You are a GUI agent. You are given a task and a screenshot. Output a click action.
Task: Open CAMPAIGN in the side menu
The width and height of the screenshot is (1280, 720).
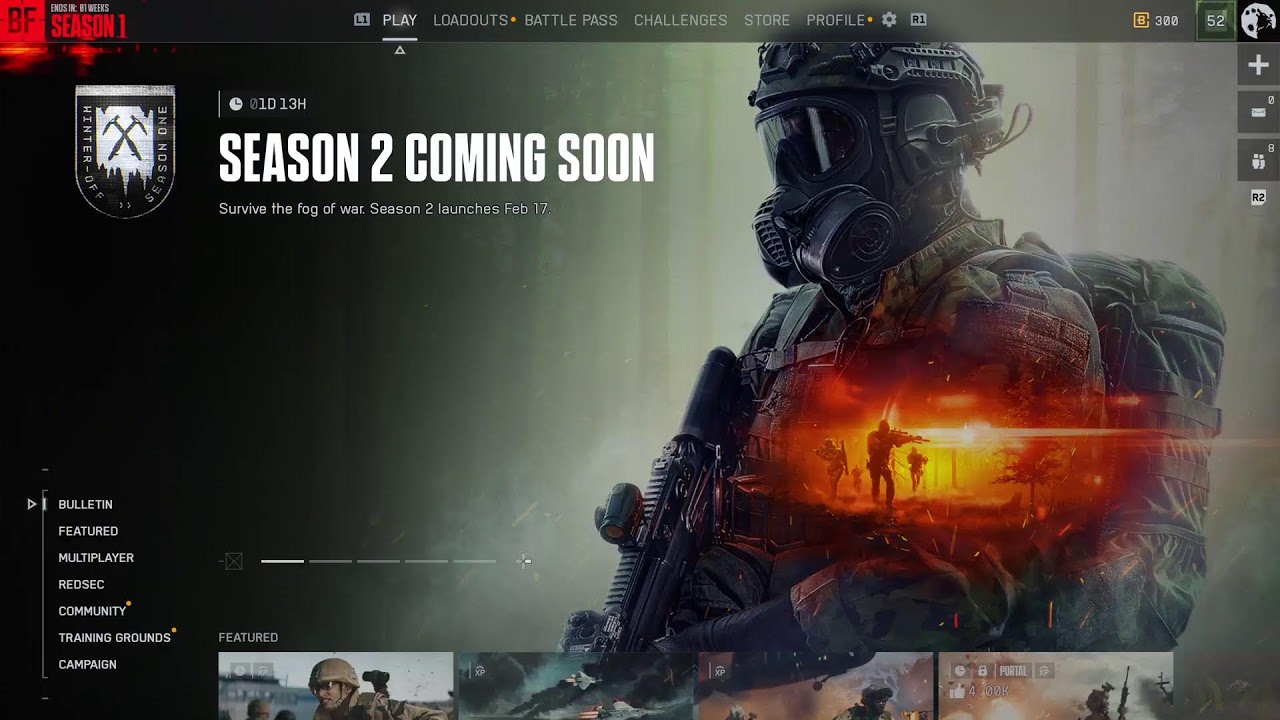(x=87, y=664)
